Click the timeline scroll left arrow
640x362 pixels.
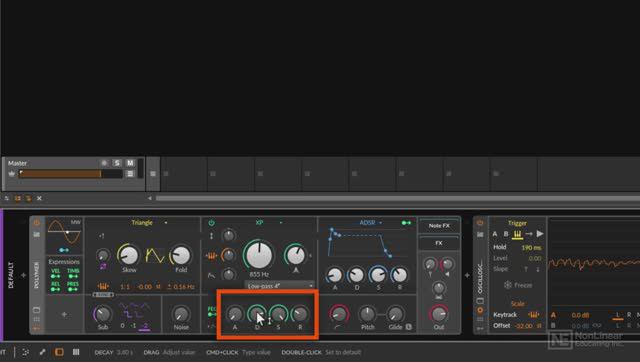[x=150, y=198]
